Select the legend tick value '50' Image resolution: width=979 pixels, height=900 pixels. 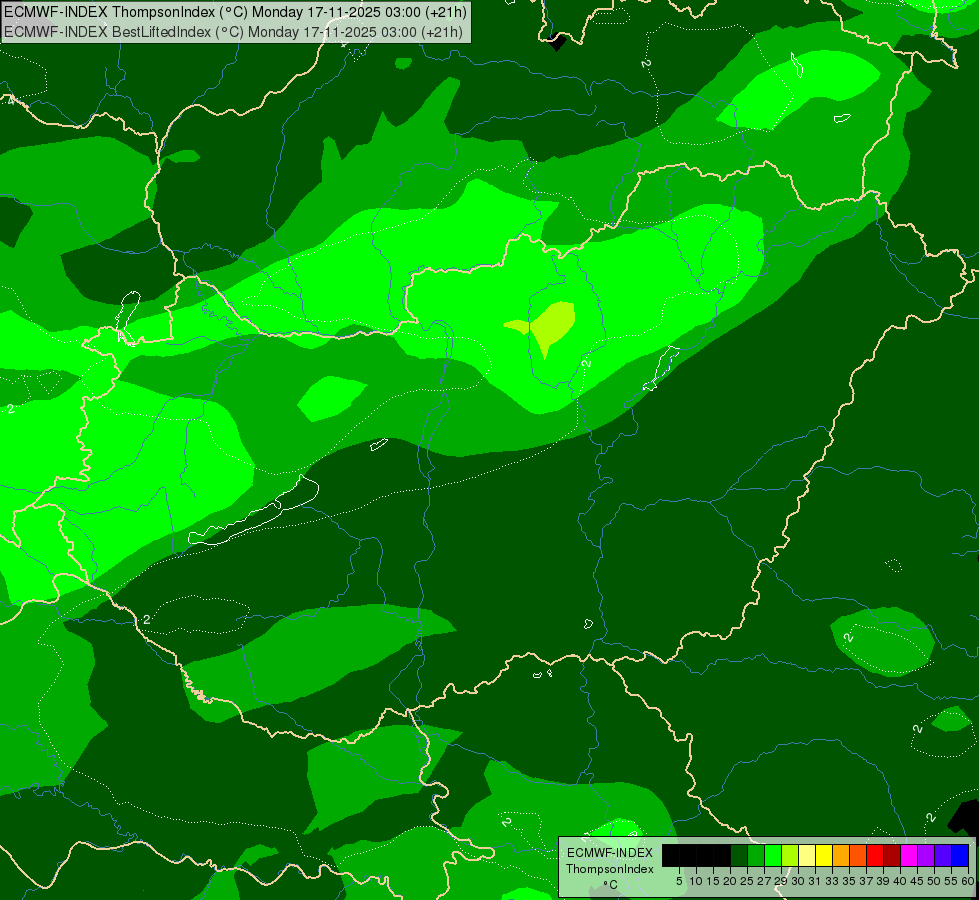click(x=934, y=881)
